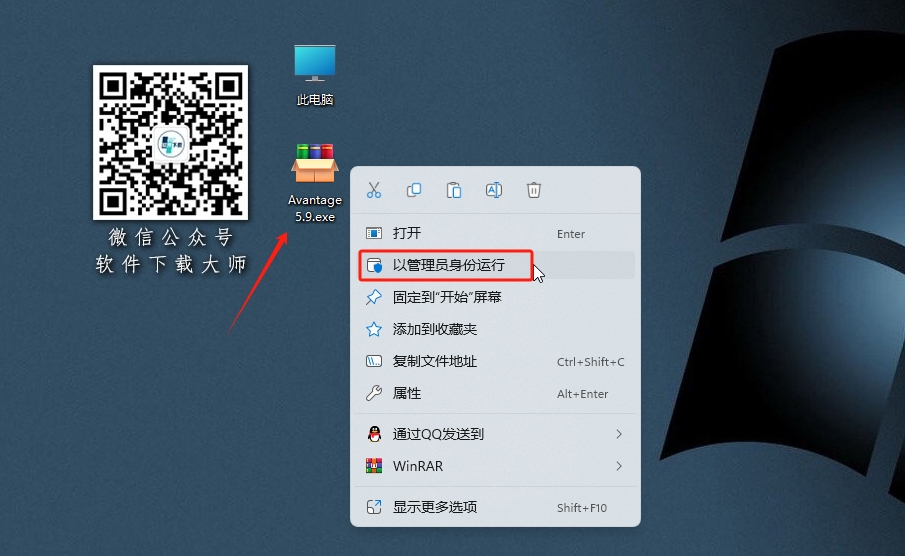This screenshot has height=556, width=905.
Task: Click the Copy icon in context menu
Action: 414,190
